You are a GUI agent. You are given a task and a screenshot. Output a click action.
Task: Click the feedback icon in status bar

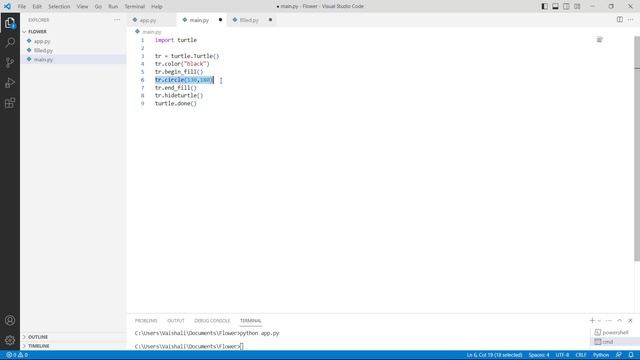click(x=619, y=355)
